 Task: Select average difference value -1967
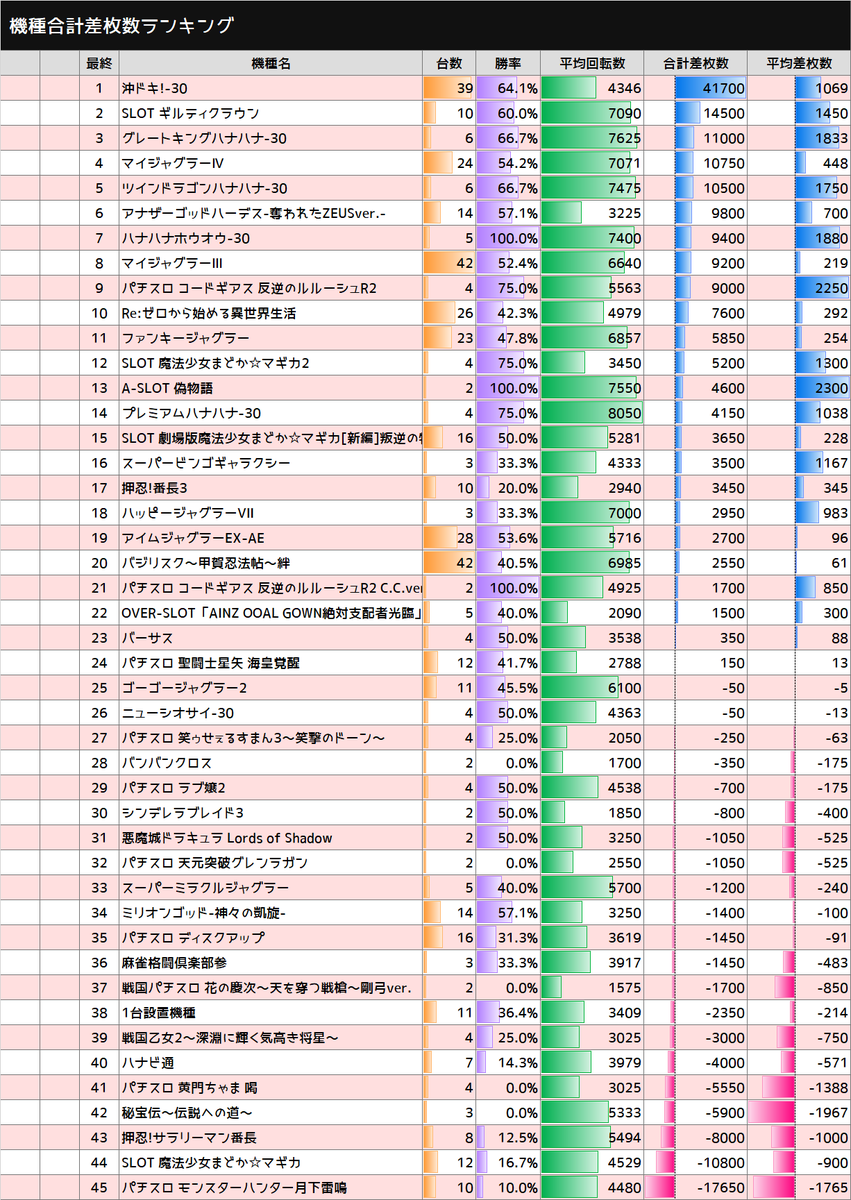pyautogui.click(x=829, y=1113)
